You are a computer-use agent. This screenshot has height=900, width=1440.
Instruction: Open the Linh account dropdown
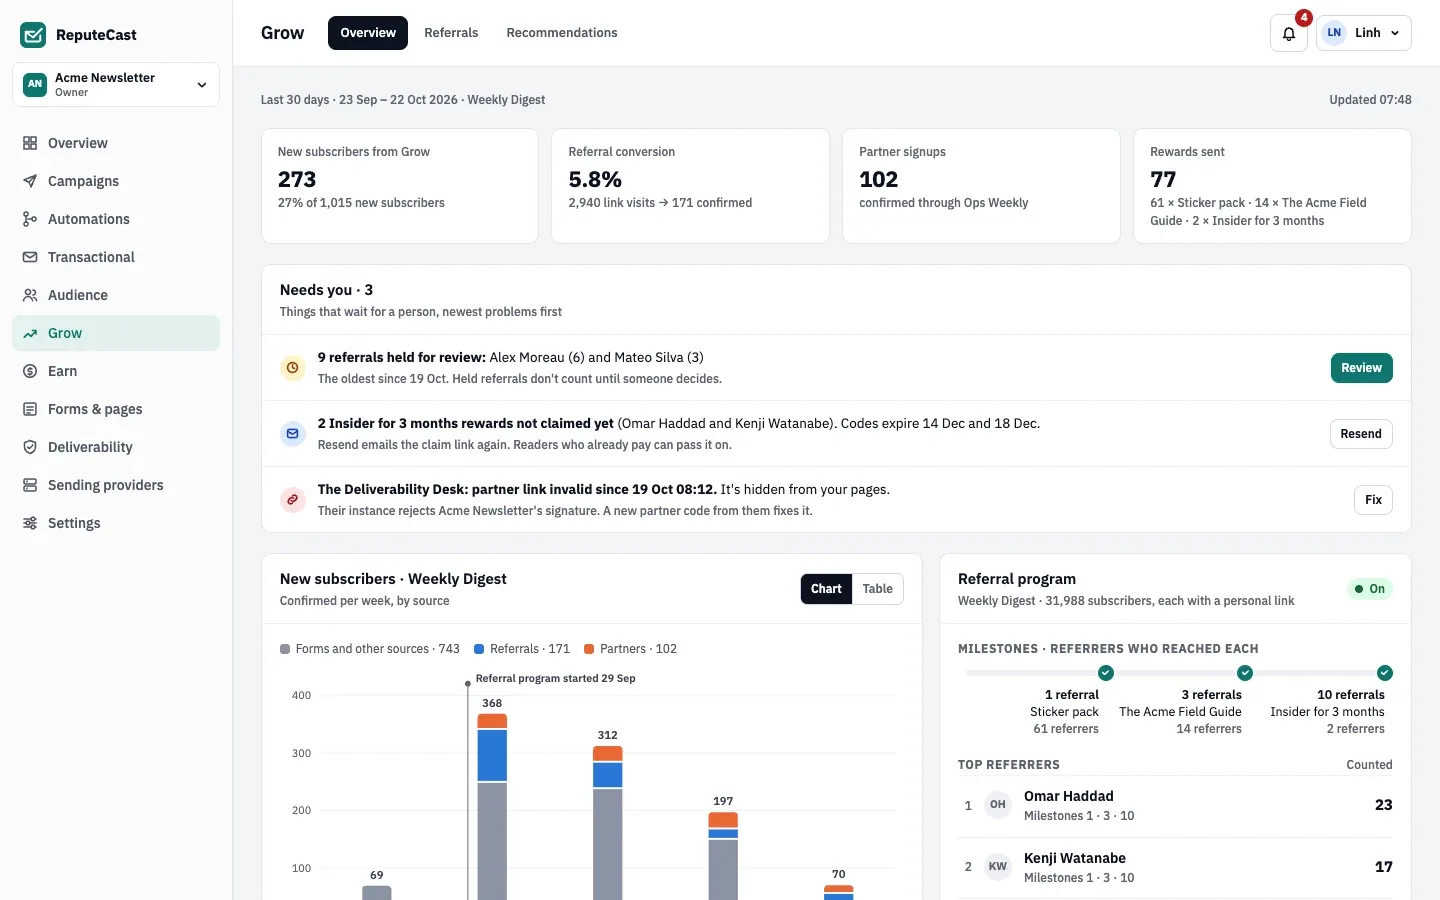tap(1364, 33)
